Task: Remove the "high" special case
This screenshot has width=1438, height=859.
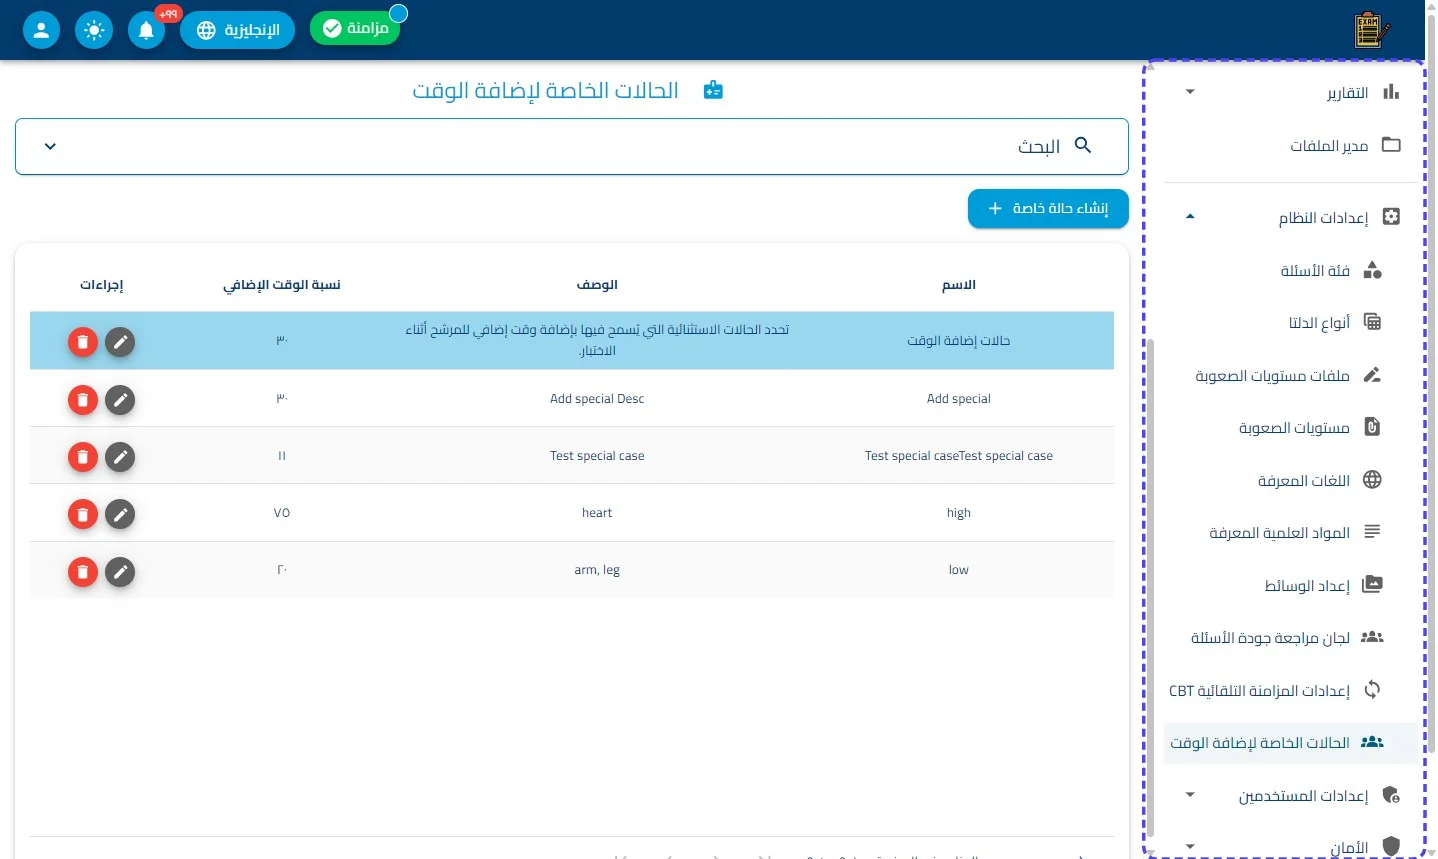Action: tap(83, 514)
